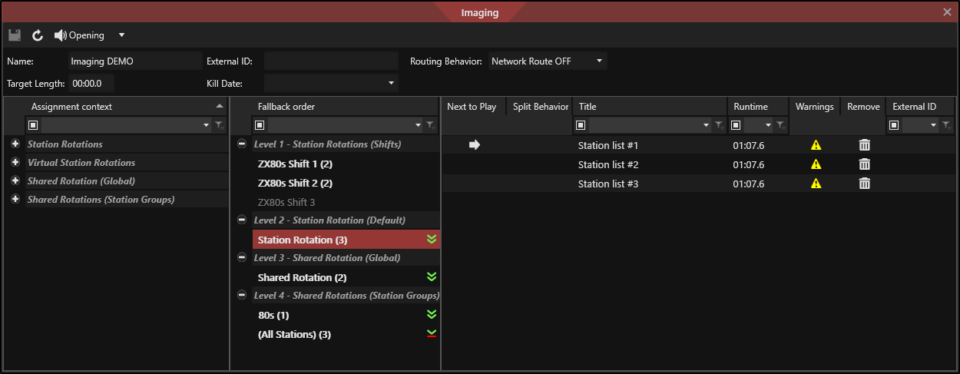The image size is (960, 374).
Task: Collapse Level 3 - Shared Rotation (Global)
Action: pos(242,258)
